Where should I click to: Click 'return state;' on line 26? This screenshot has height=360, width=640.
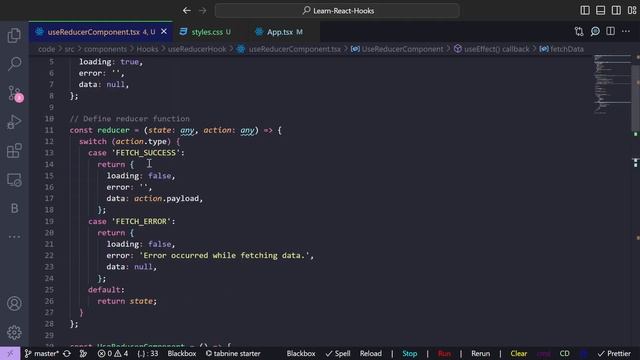[127, 301]
